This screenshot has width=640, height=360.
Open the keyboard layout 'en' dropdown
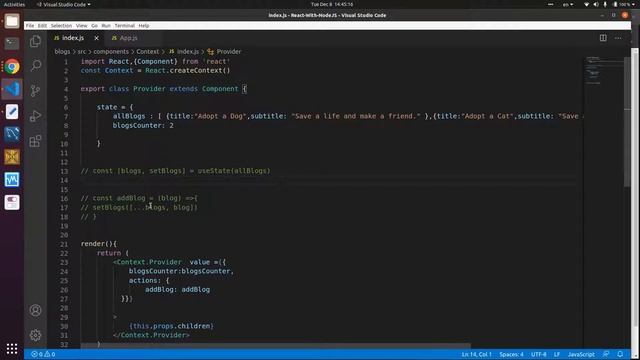point(568,4)
